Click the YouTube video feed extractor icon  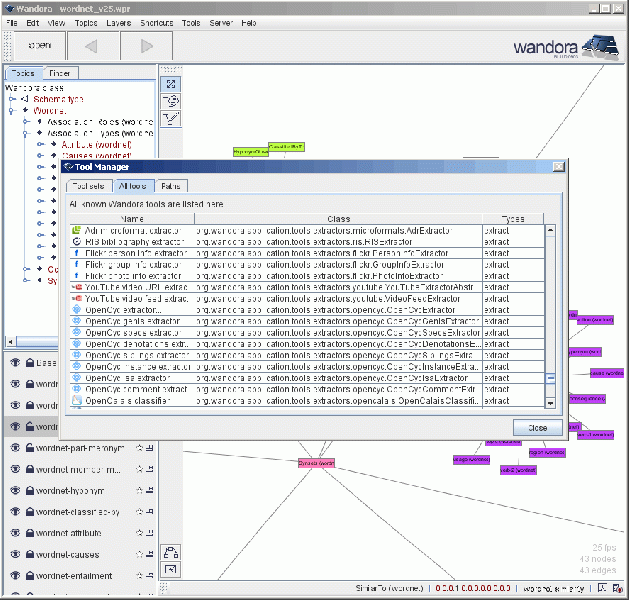tap(77, 298)
